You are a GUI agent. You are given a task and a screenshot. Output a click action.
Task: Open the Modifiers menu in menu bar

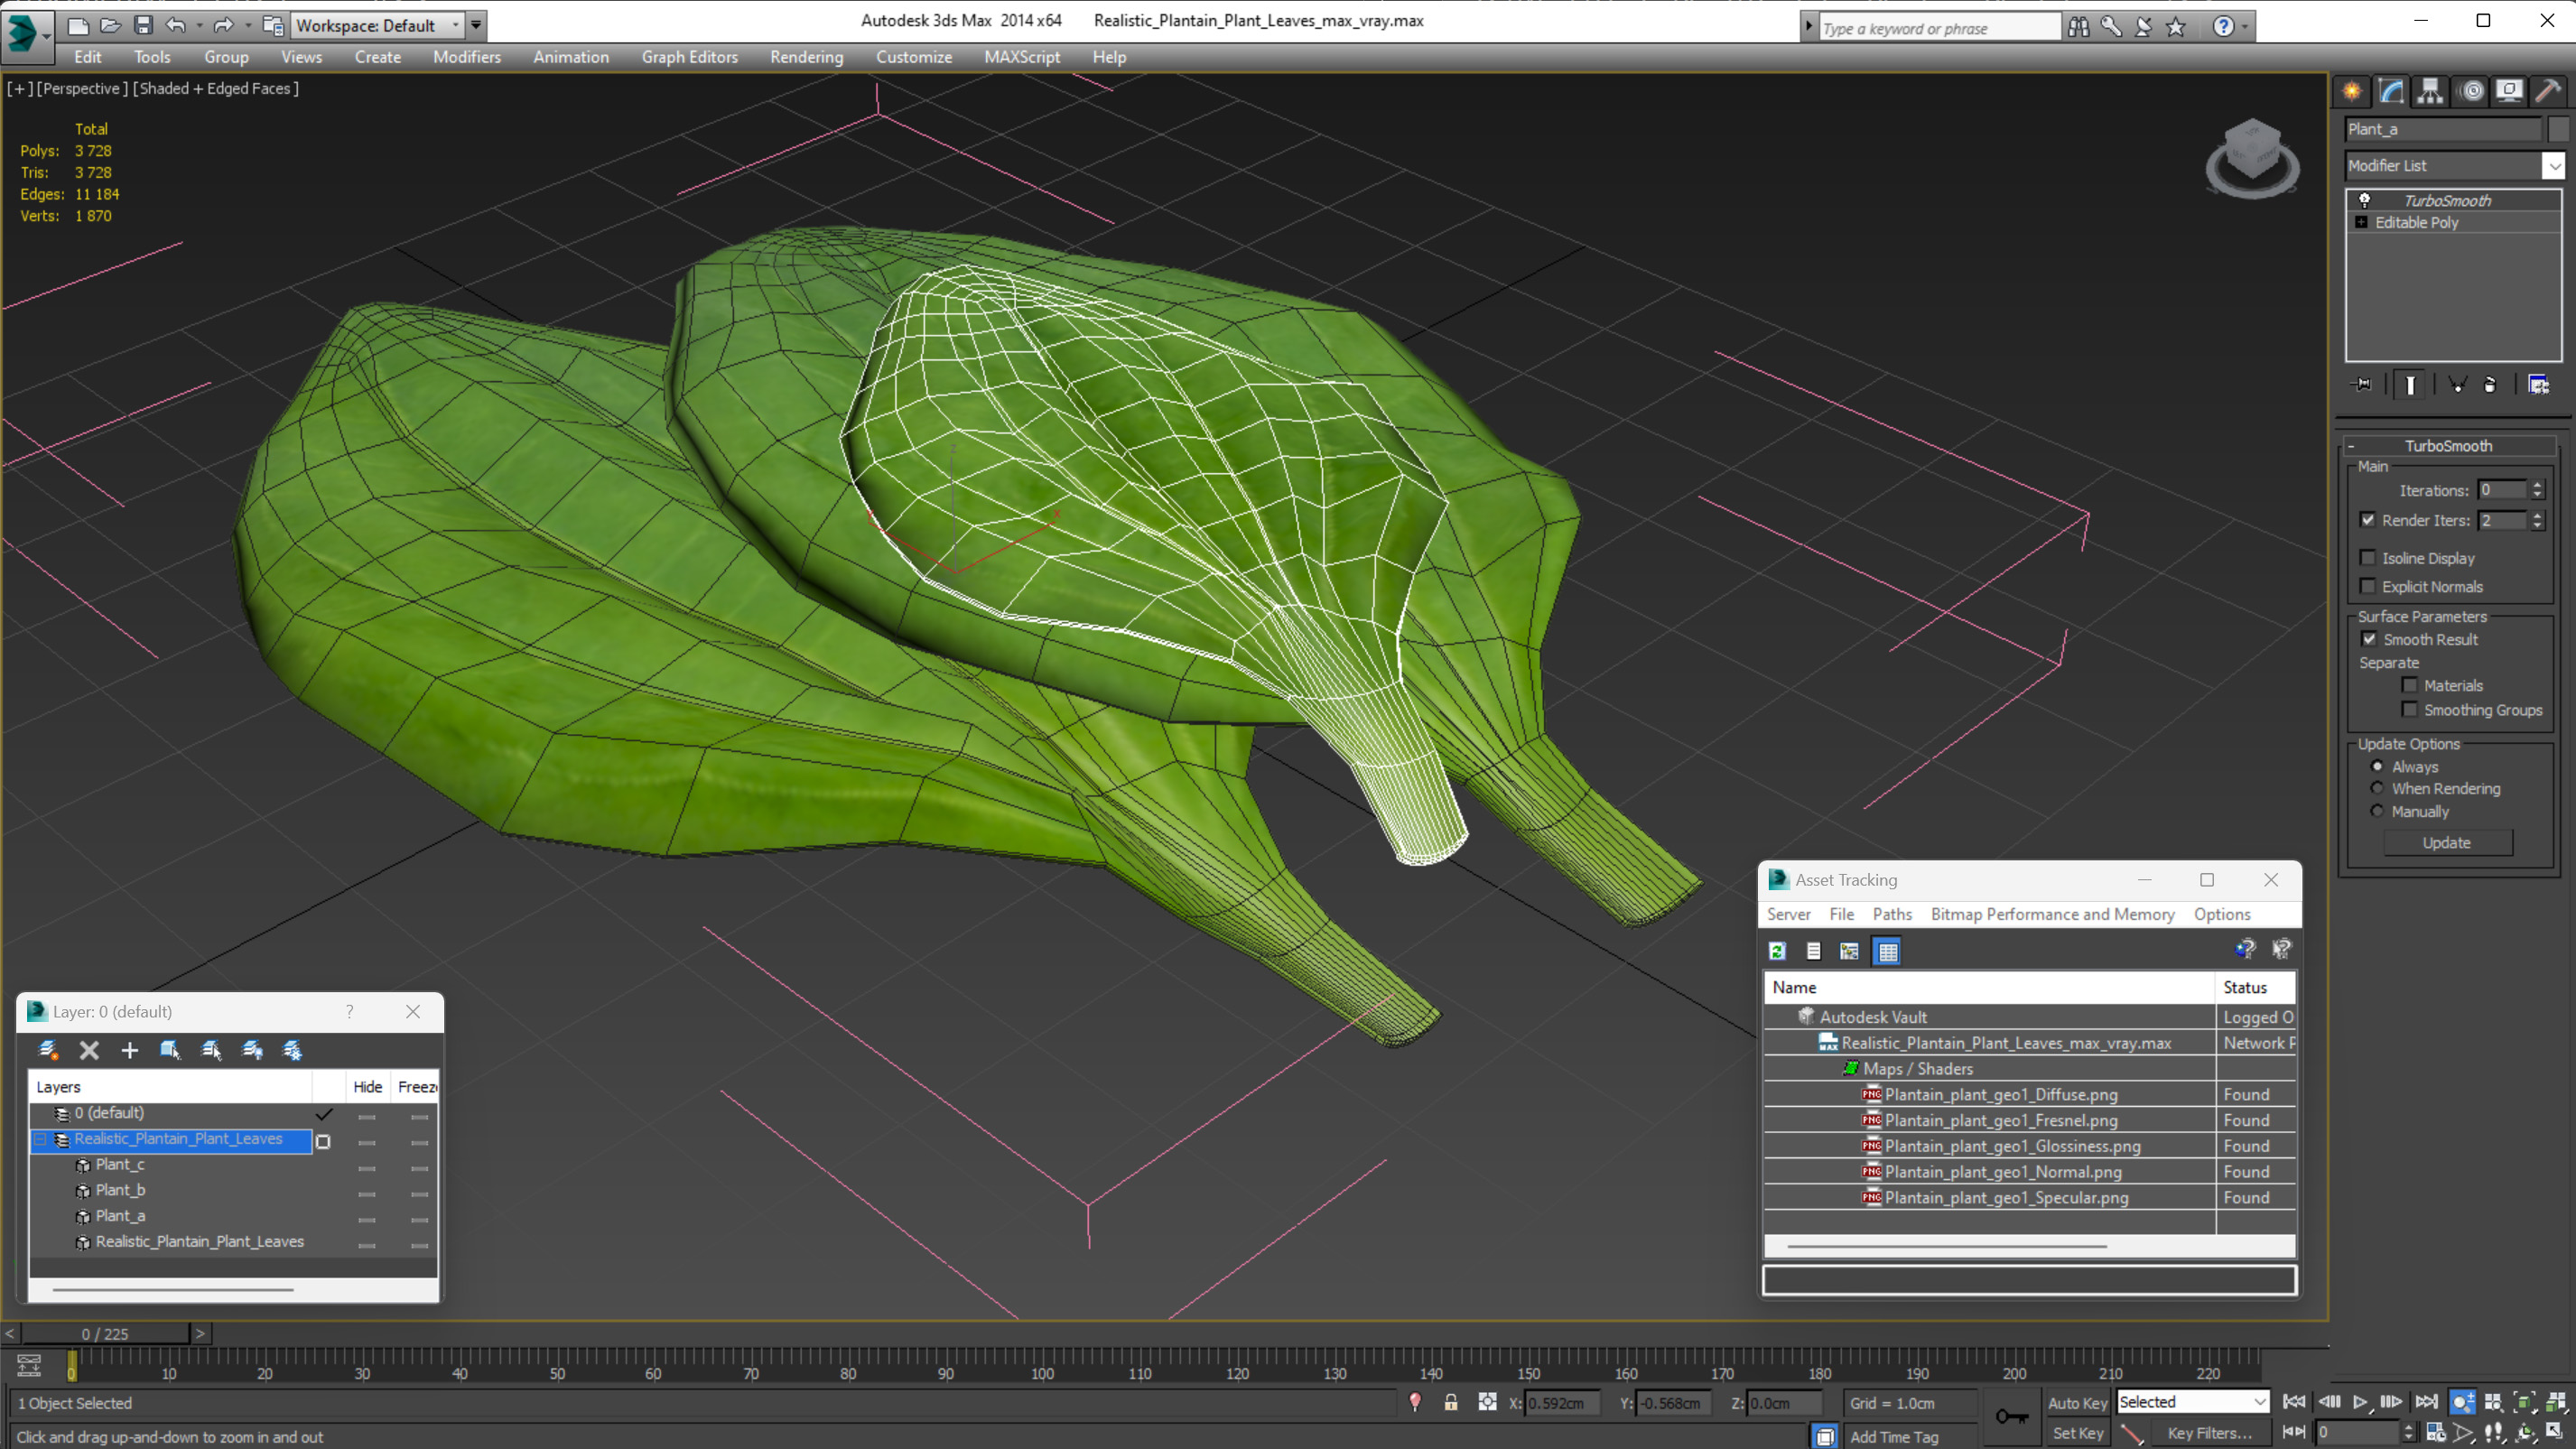pos(465,57)
